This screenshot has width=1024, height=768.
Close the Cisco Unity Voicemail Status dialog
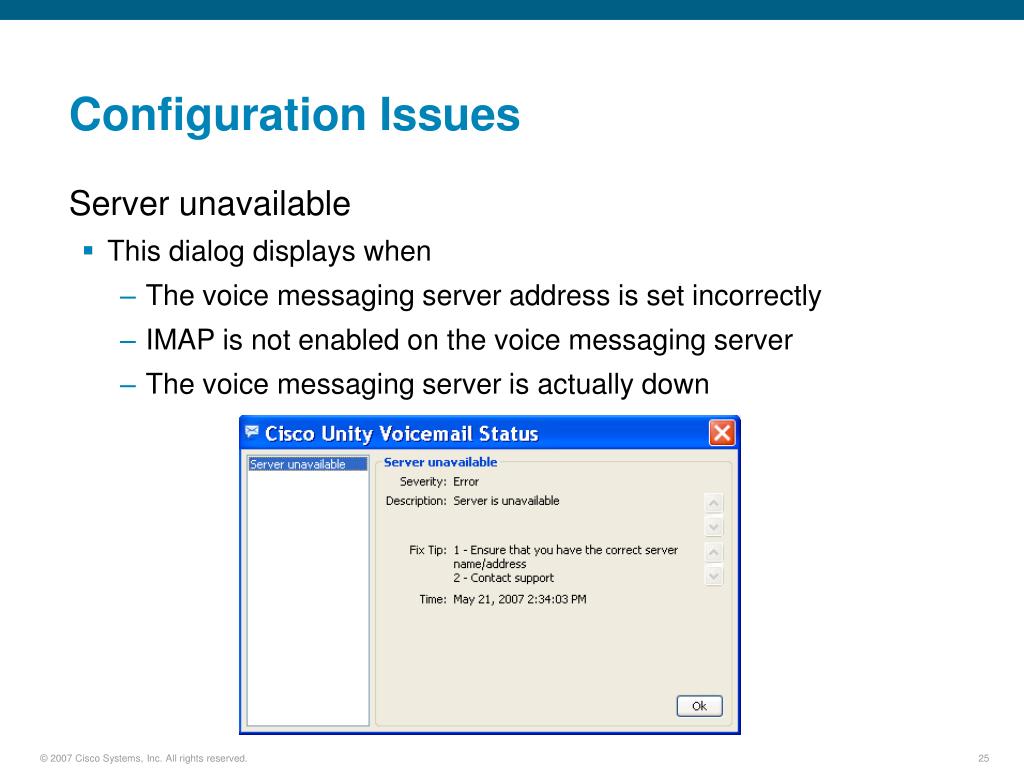722,433
